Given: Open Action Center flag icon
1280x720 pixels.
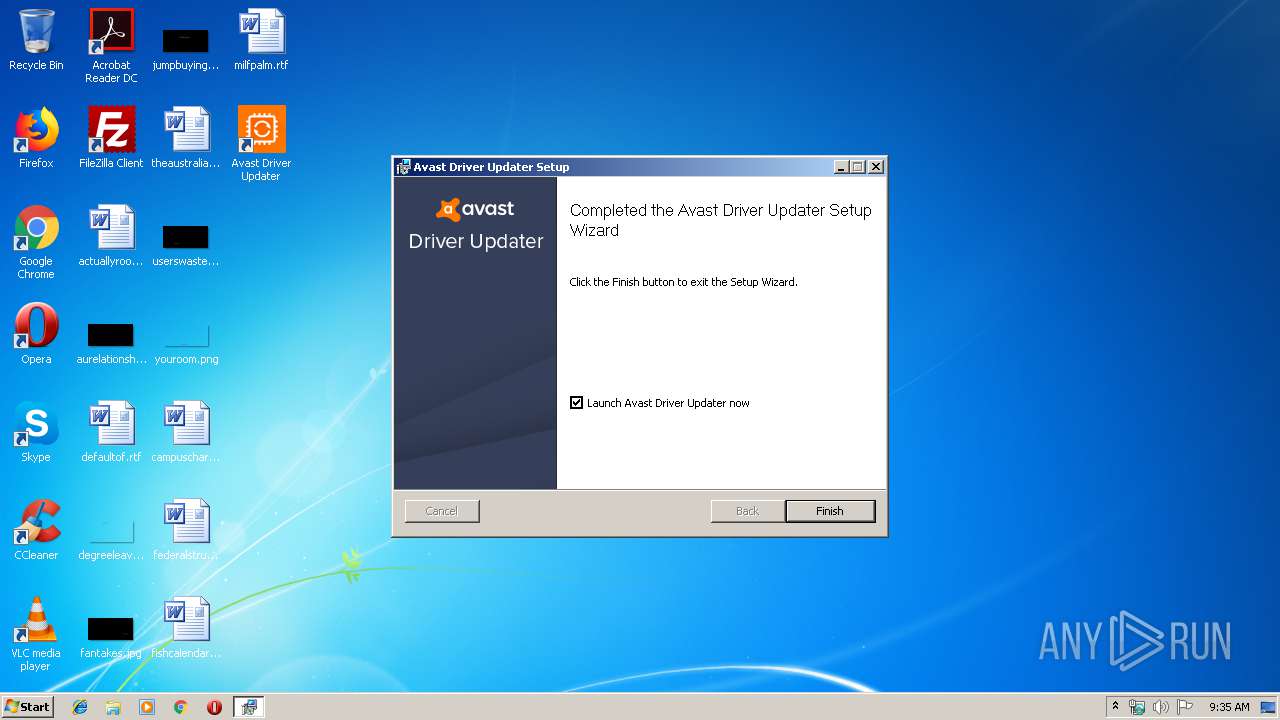Looking at the screenshot, I should point(1185,707).
